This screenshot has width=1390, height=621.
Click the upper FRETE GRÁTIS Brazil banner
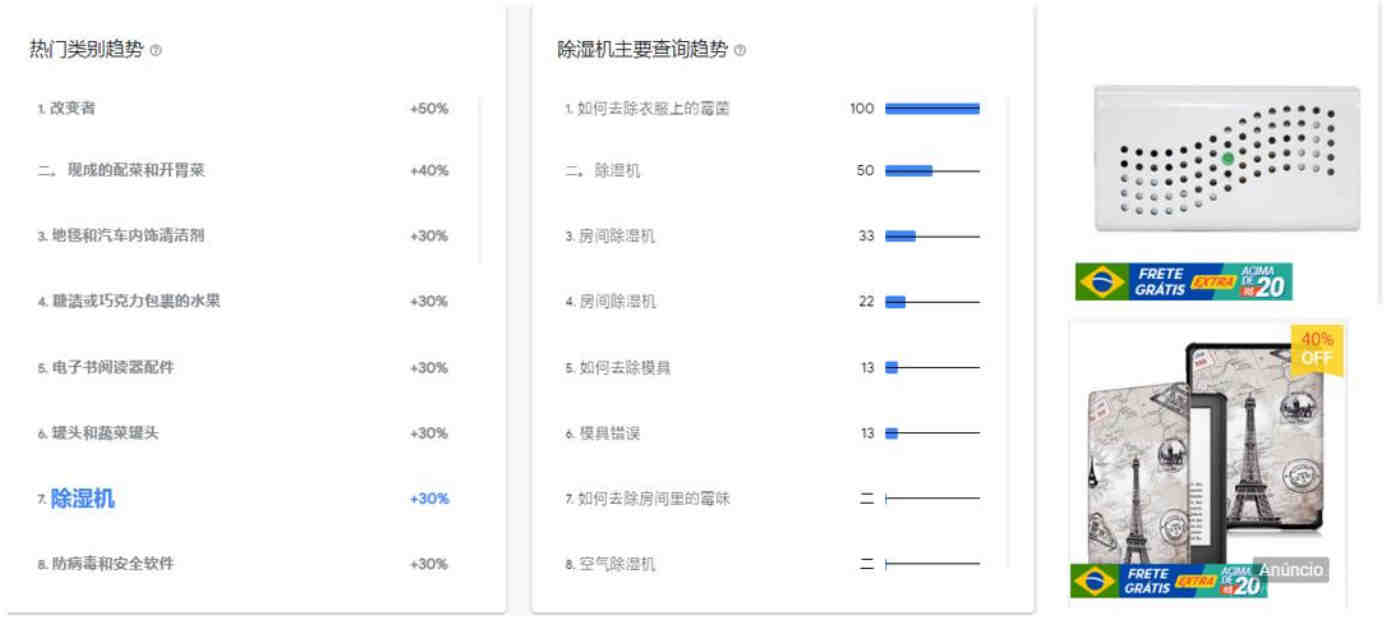pyautogui.click(x=1184, y=282)
